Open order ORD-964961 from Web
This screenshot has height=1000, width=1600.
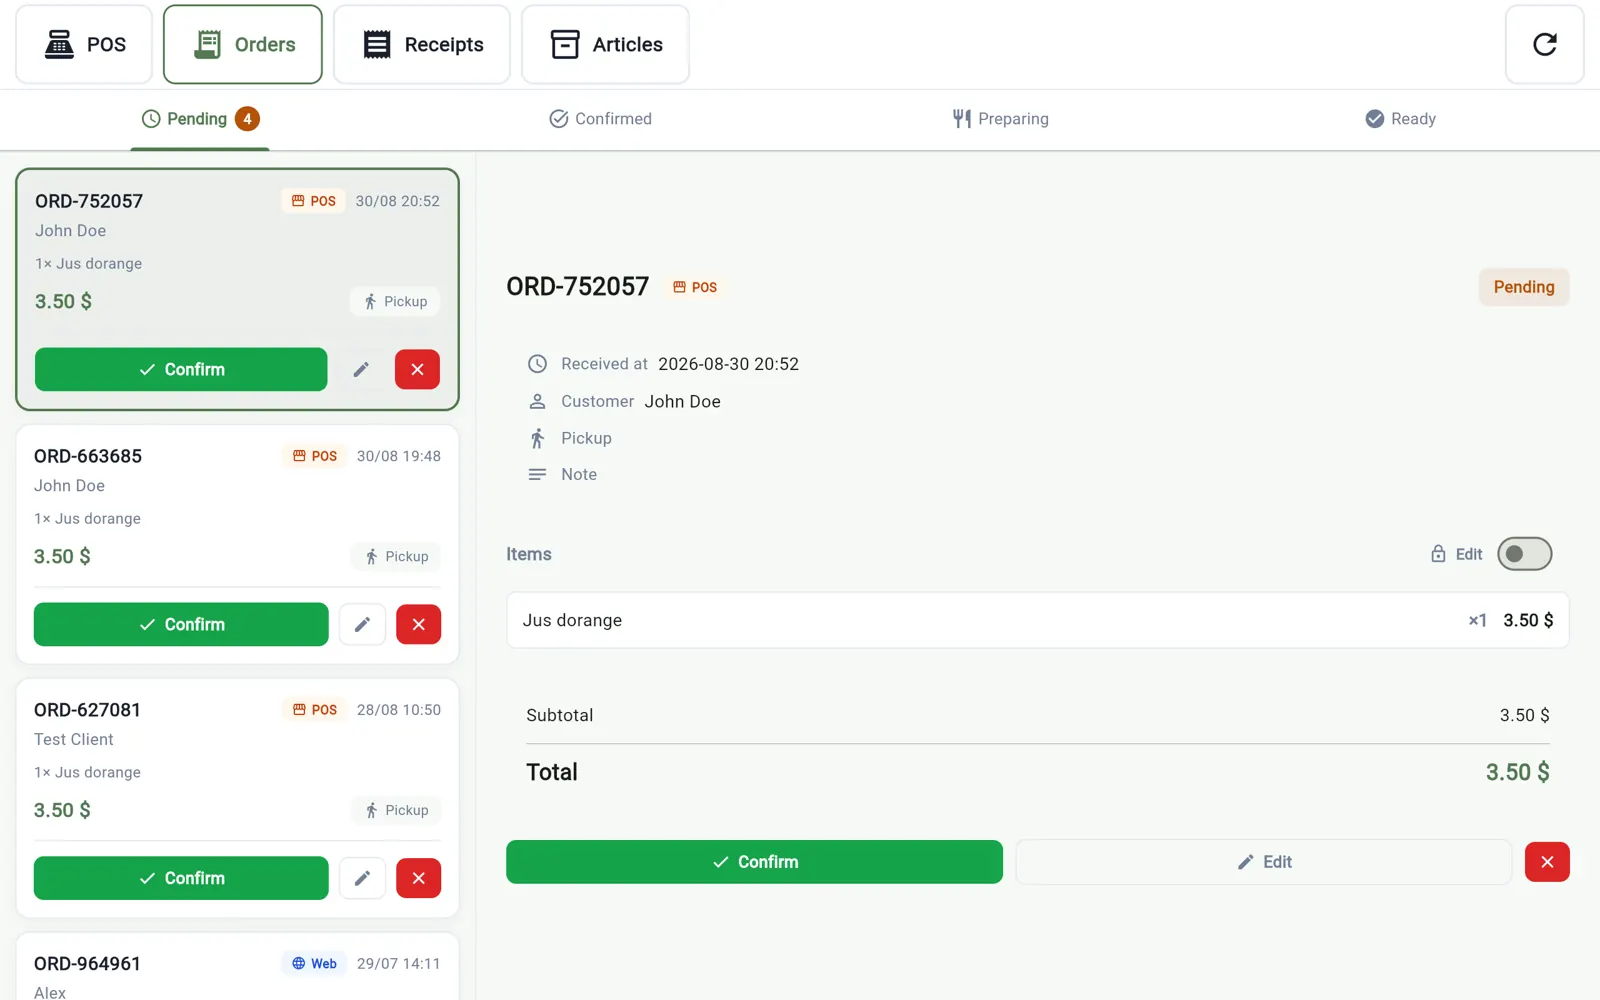tap(237, 966)
